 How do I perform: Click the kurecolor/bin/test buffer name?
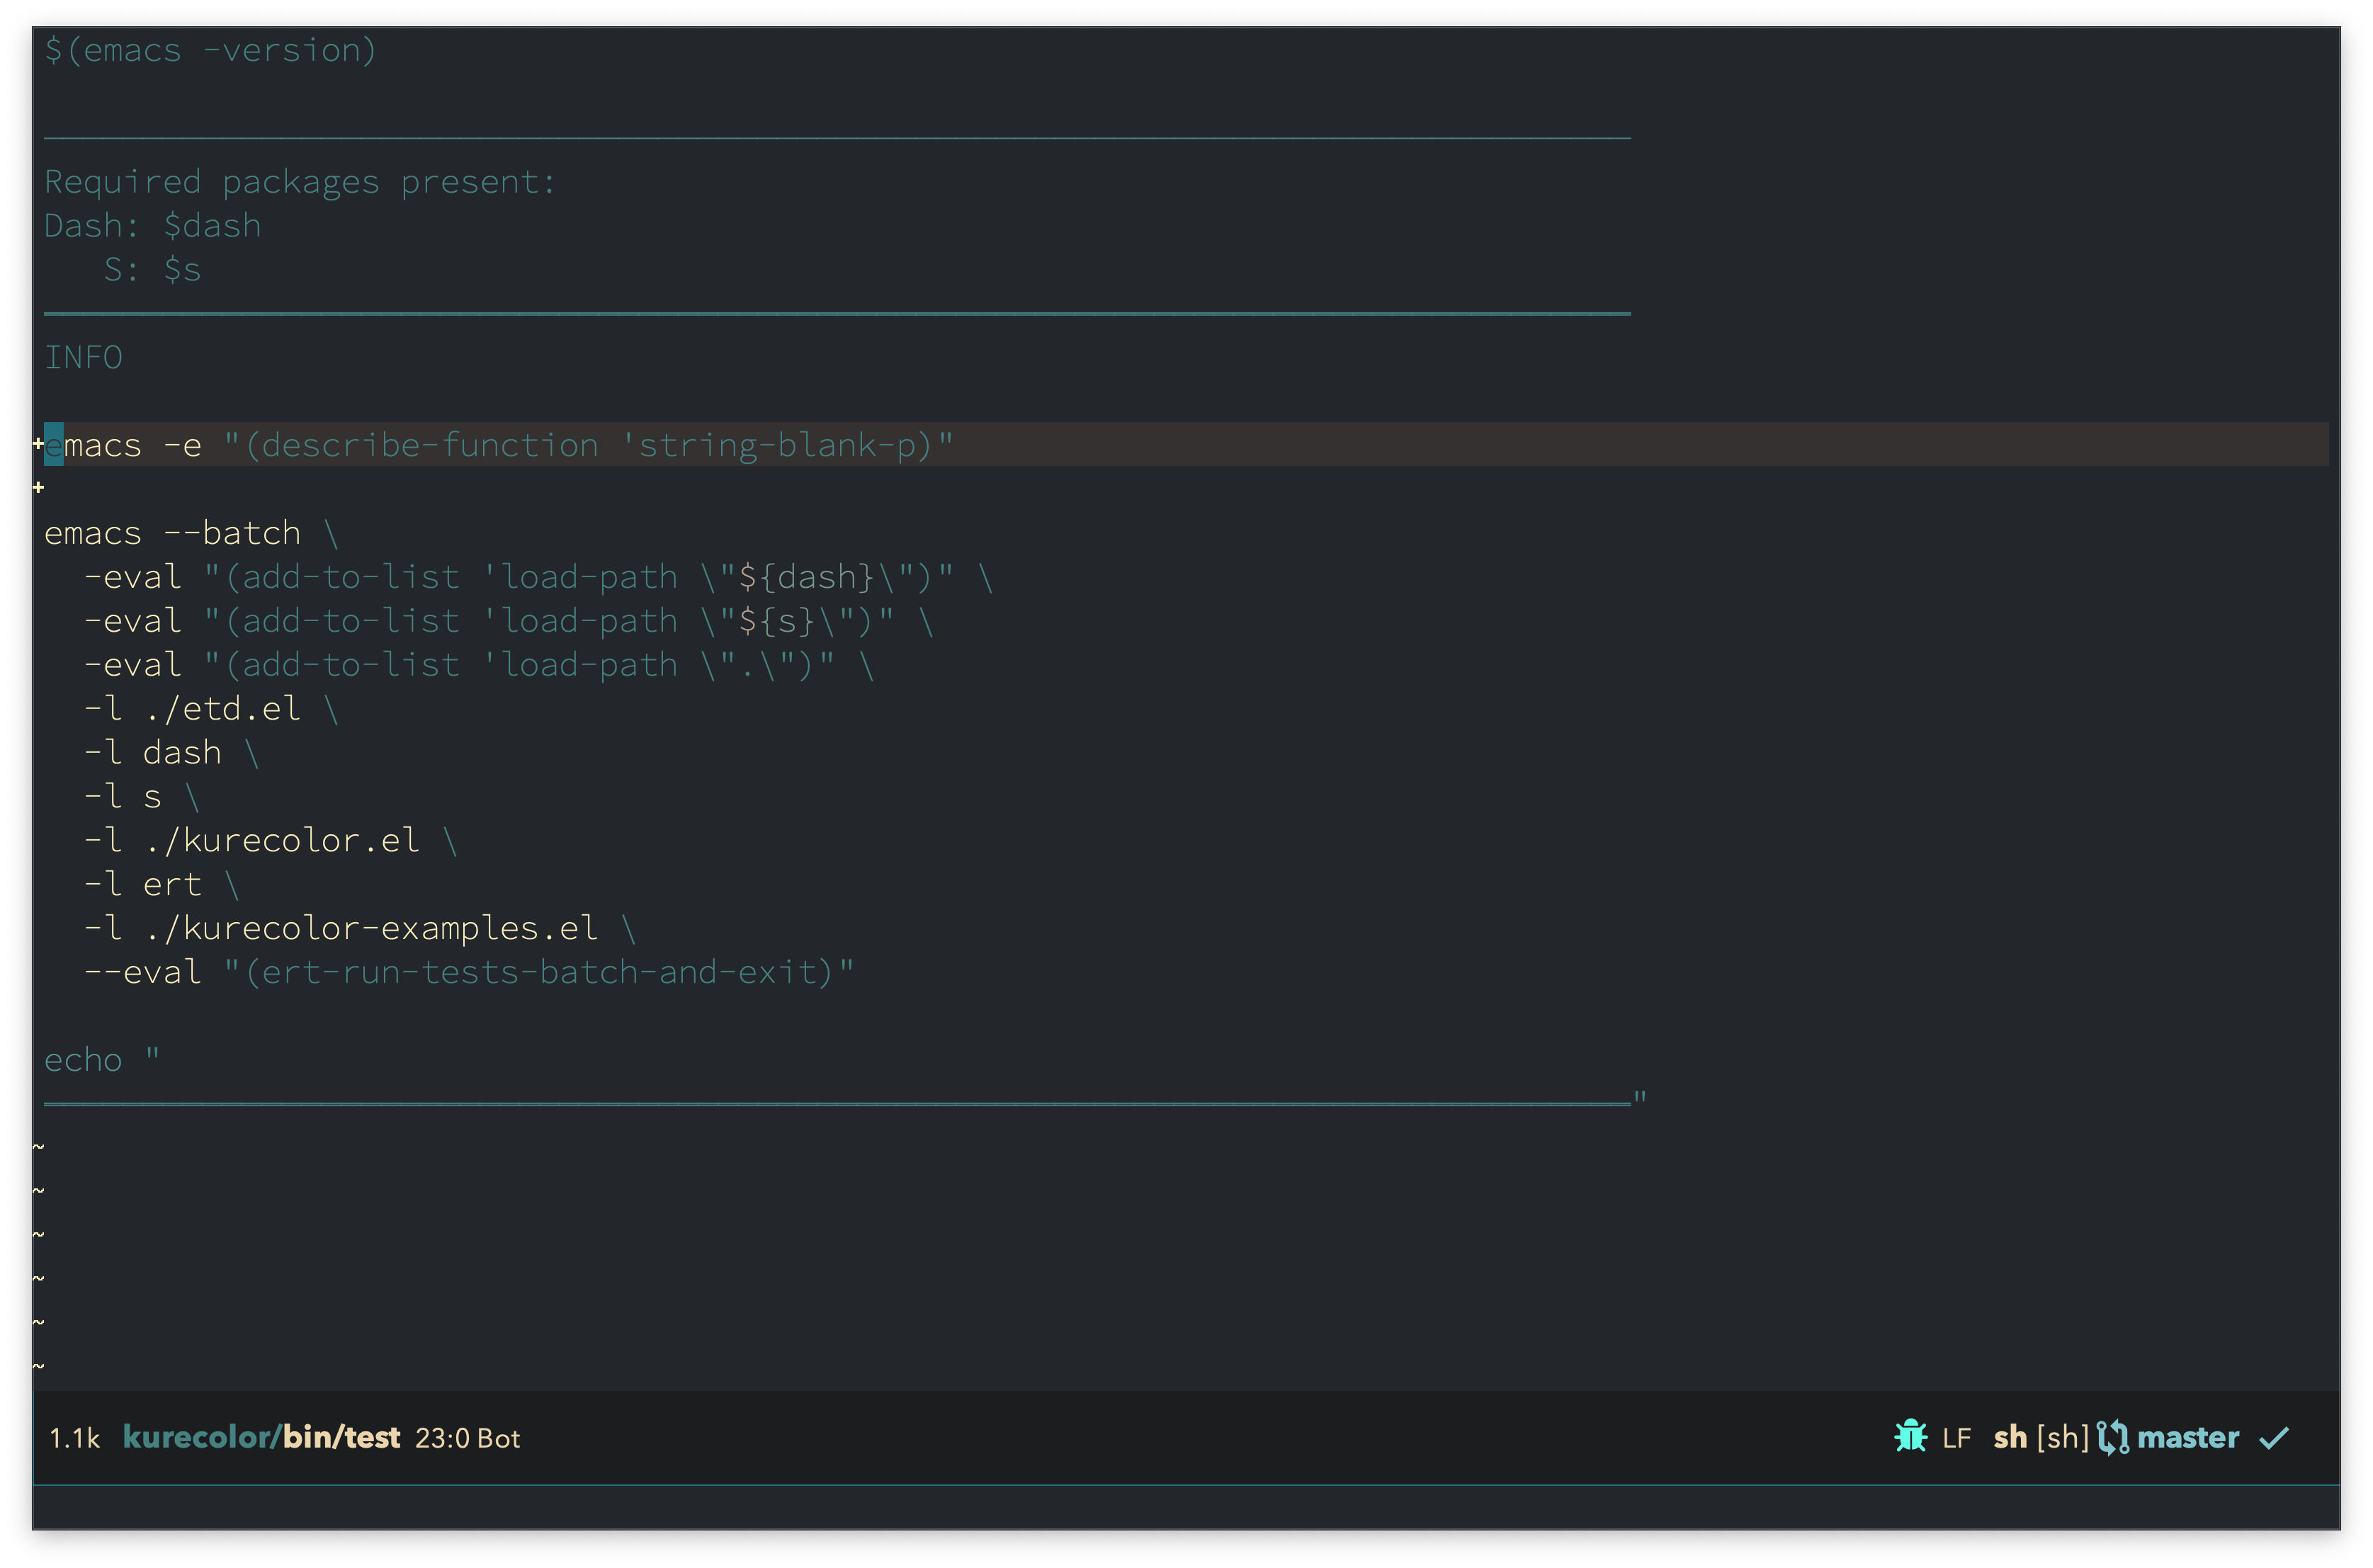click(261, 1438)
